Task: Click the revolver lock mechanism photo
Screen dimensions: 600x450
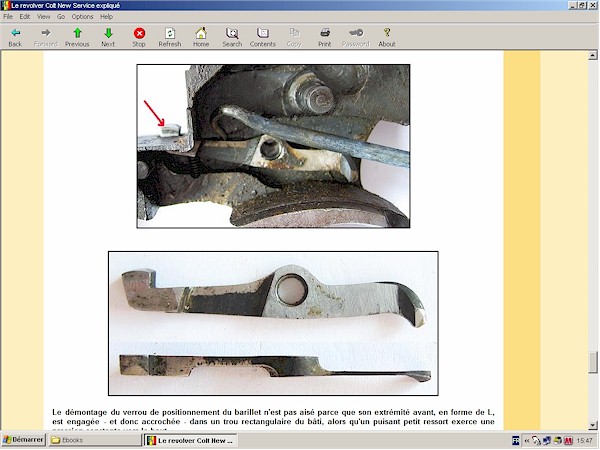Action: [x=273, y=146]
